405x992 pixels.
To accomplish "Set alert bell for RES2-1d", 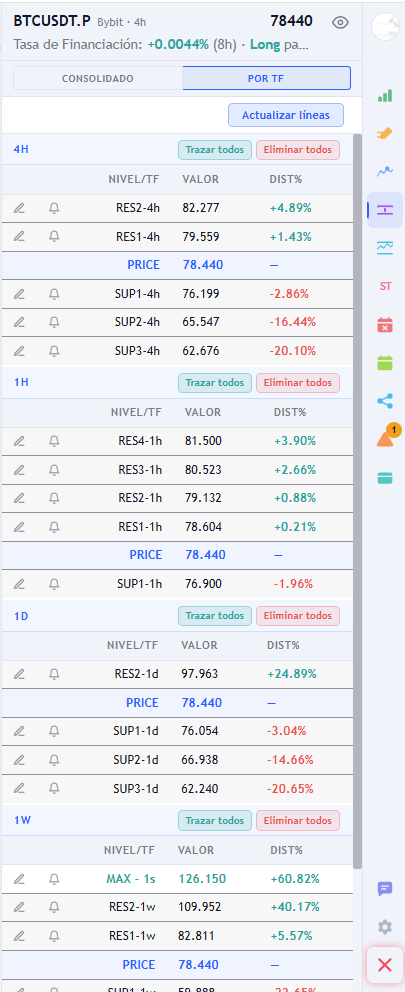I will coord(54,674).
